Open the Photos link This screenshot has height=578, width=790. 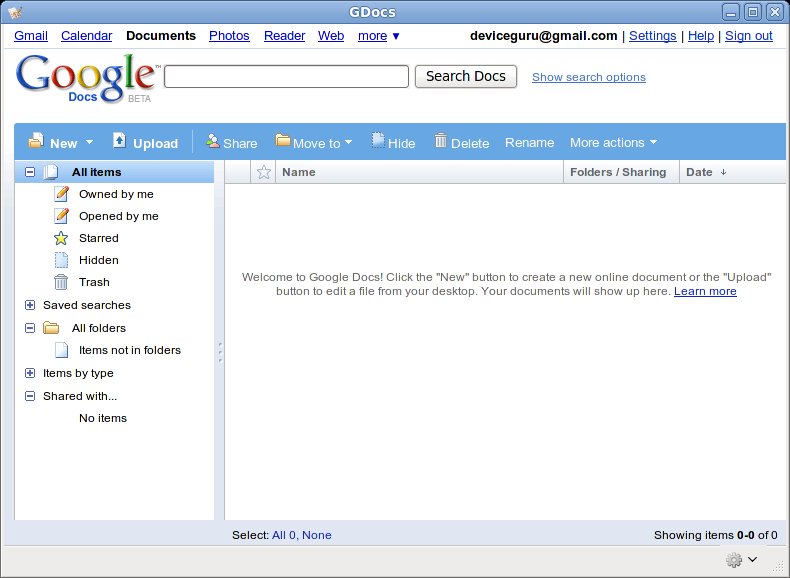click(x=229, y=36)
